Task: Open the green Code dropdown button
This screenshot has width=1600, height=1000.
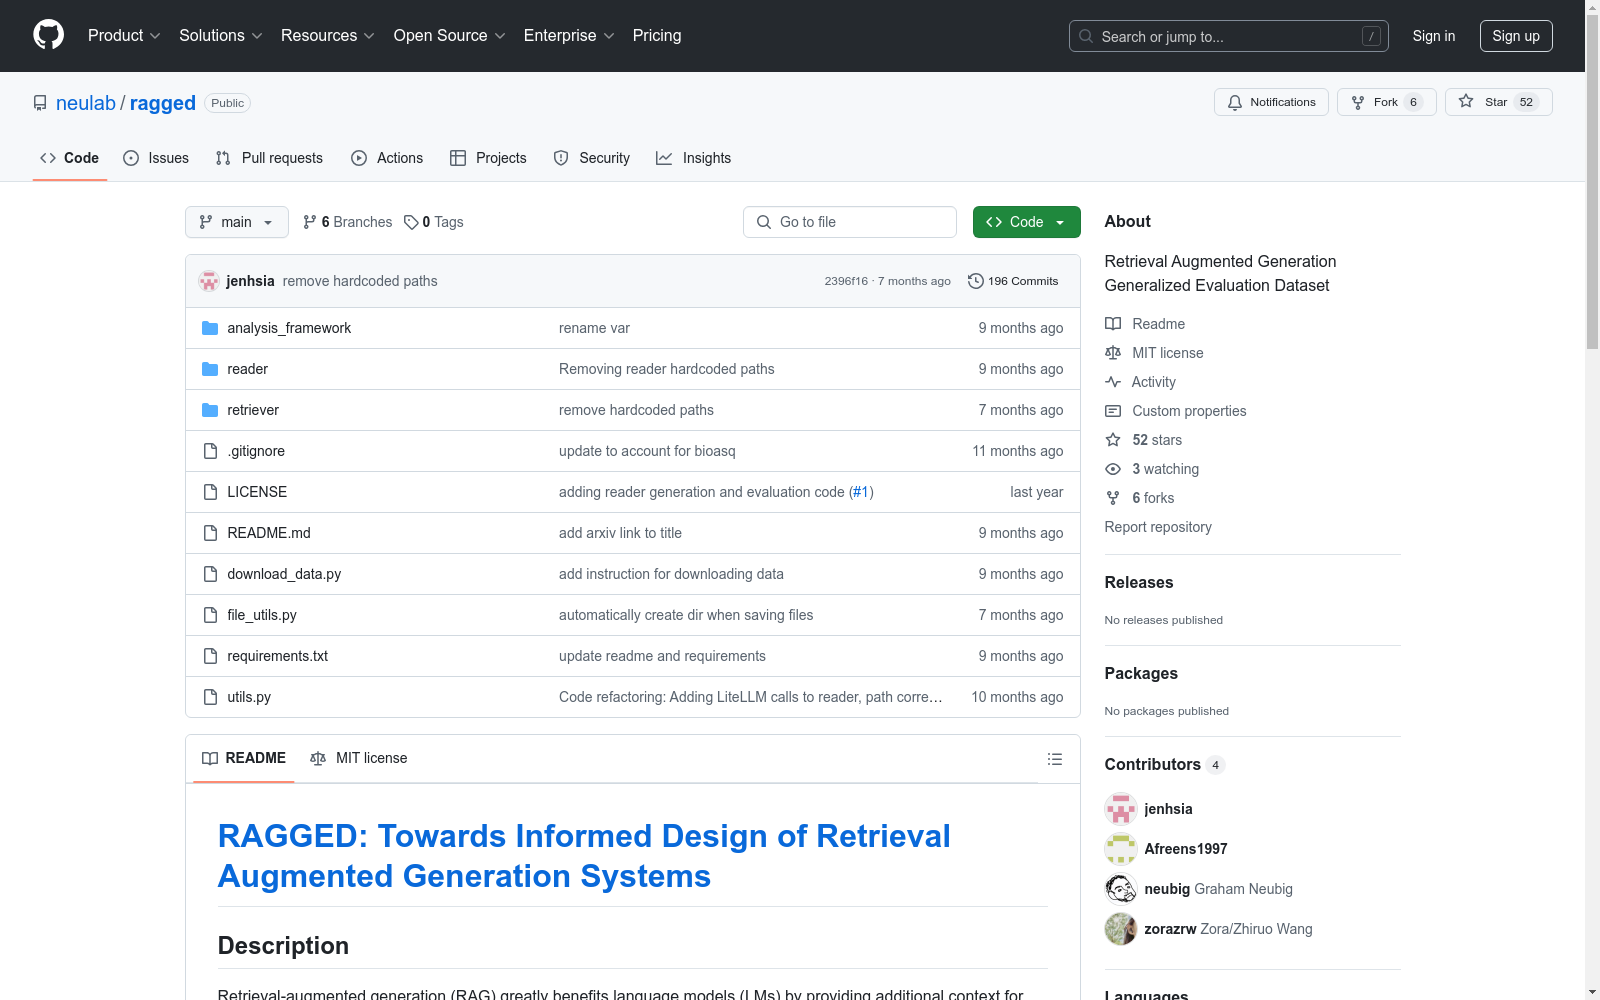Action: point(1026,222)
